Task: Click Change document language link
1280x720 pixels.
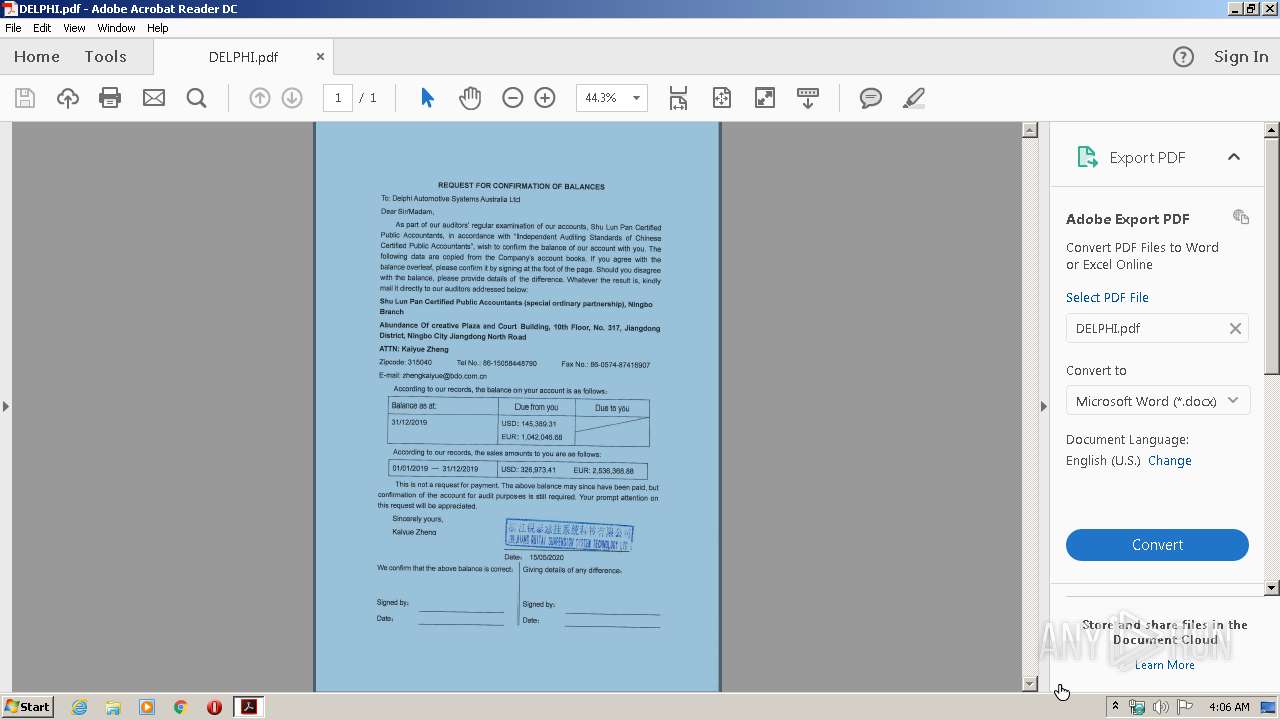Action: point(1169,461)
